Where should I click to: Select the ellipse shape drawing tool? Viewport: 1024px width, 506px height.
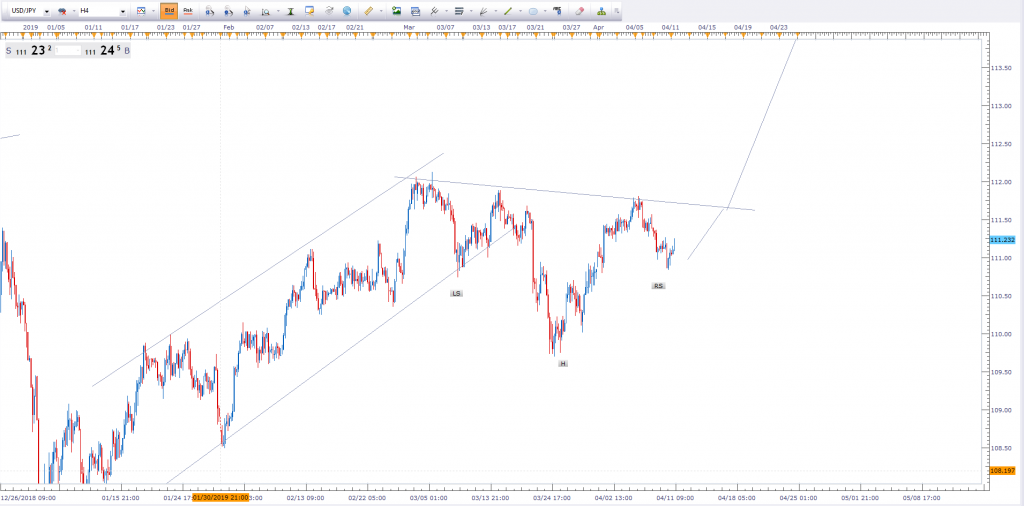(x=532, y=11)
